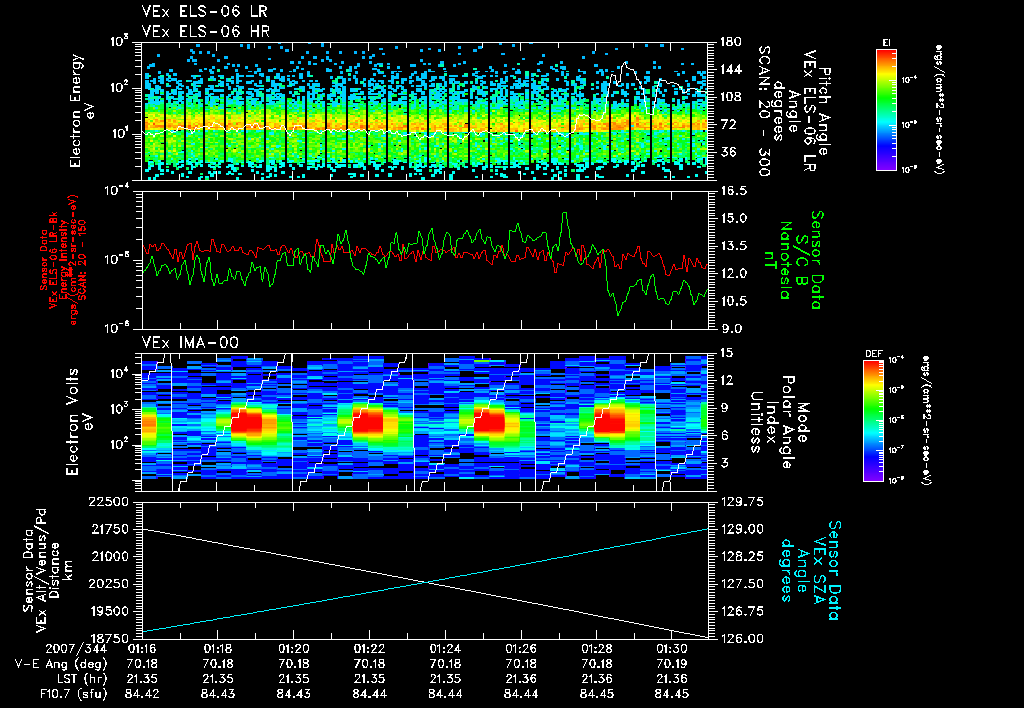The image size is (1024, 708).
Task: Click the crossing of the altitude and SZA lines
Action: tap(426, 583)
